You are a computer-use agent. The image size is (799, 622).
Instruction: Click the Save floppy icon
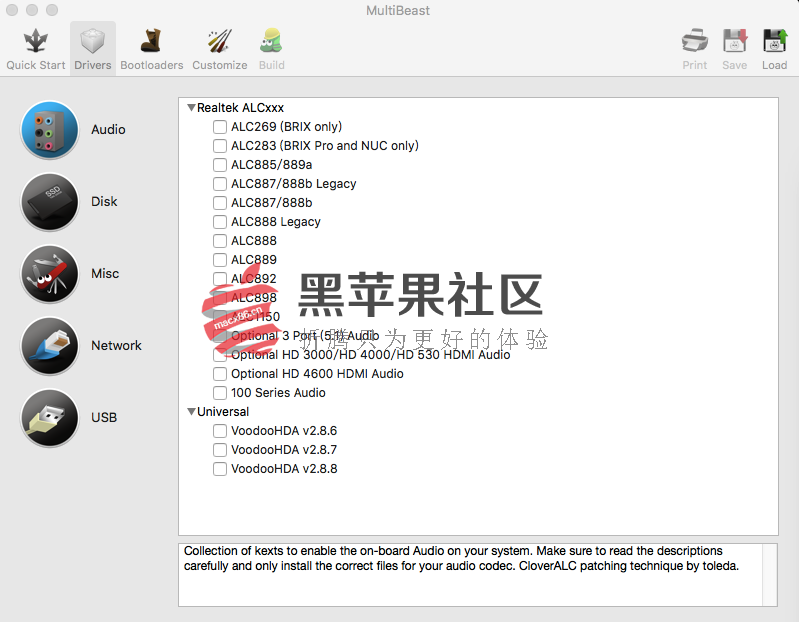734,41
